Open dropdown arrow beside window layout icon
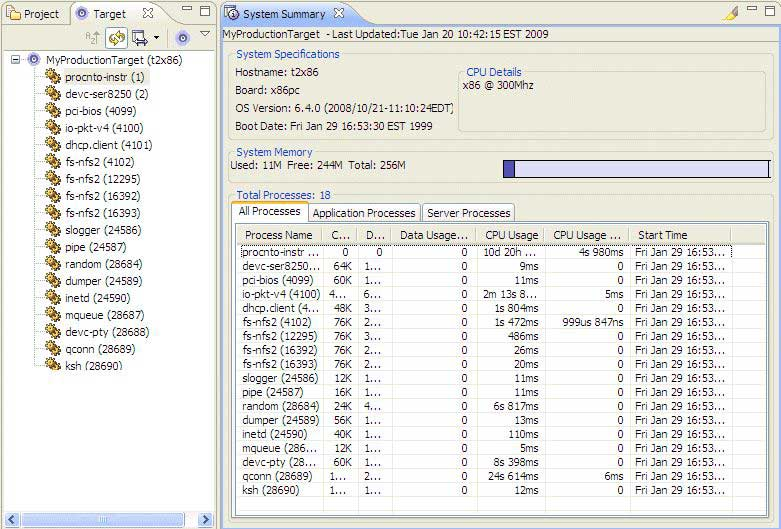 pyautogui.click(x=155, y=39)
